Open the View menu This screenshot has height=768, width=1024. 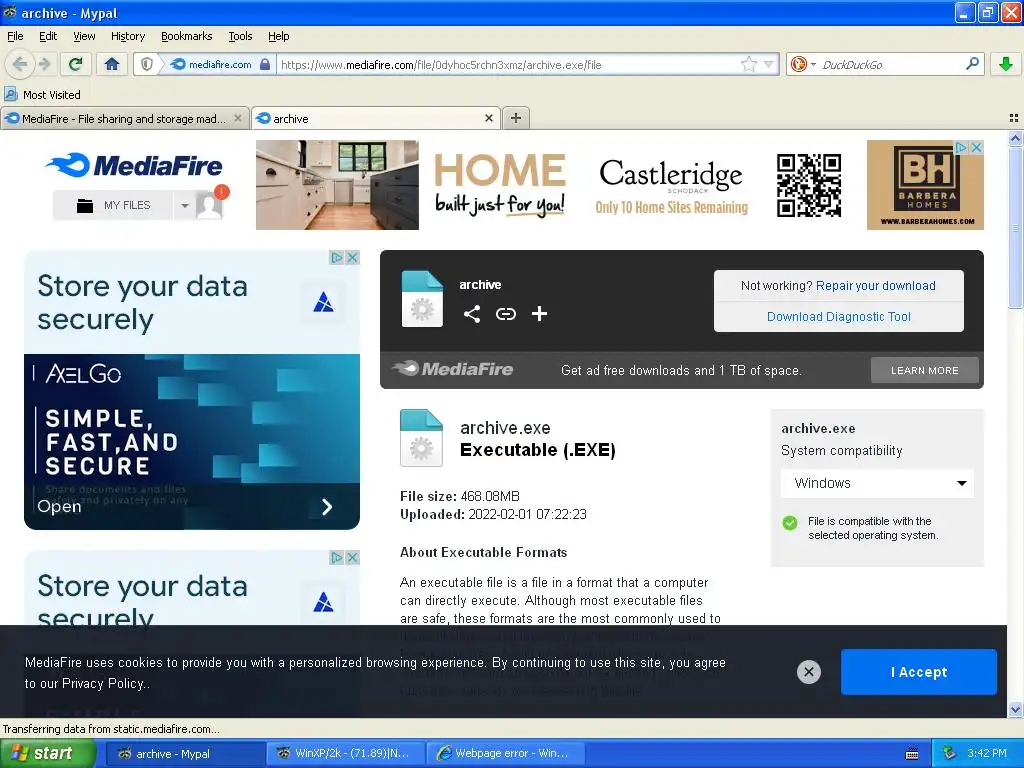point(84,36)
